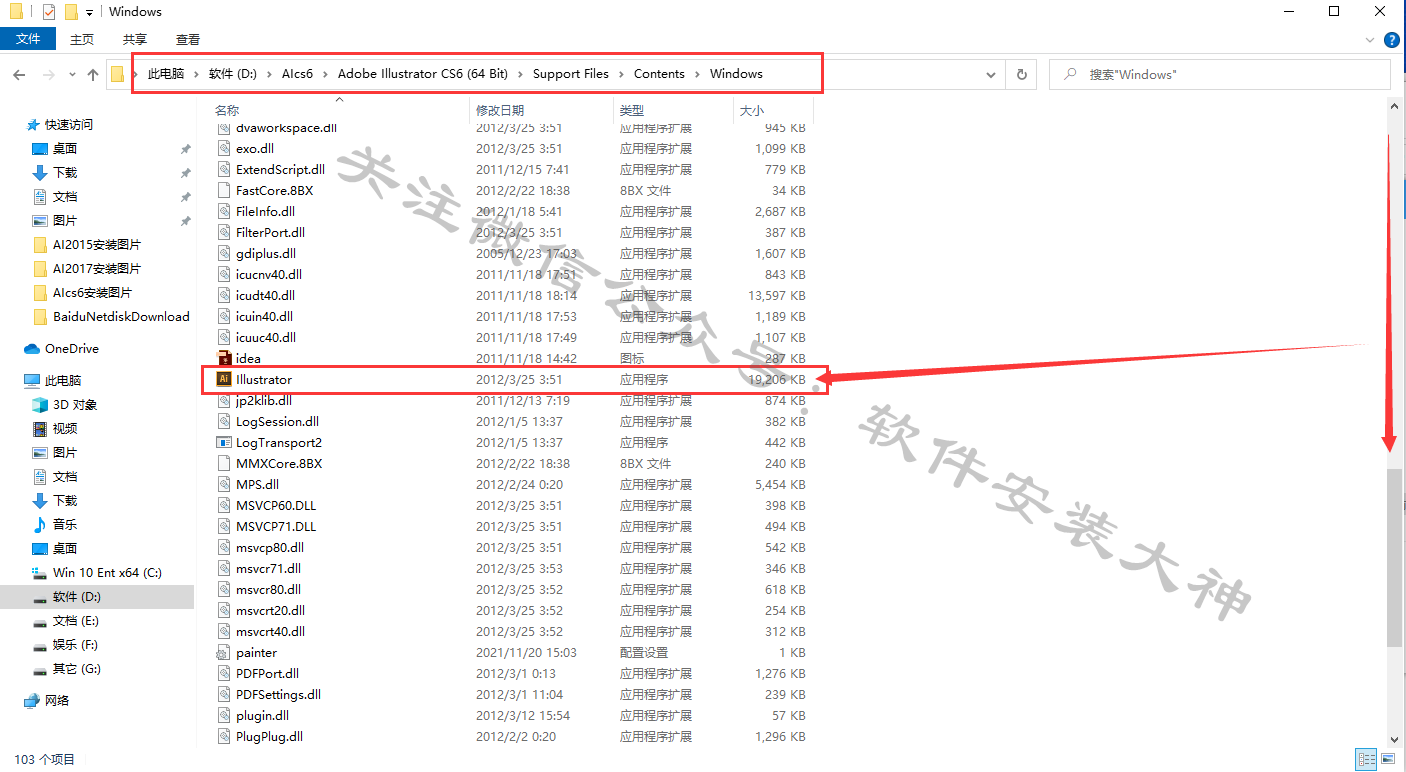This screenshot has height=772, width=1406.
Task: Open the 查看 ribbon tab
Action: (x=188, y=39)
